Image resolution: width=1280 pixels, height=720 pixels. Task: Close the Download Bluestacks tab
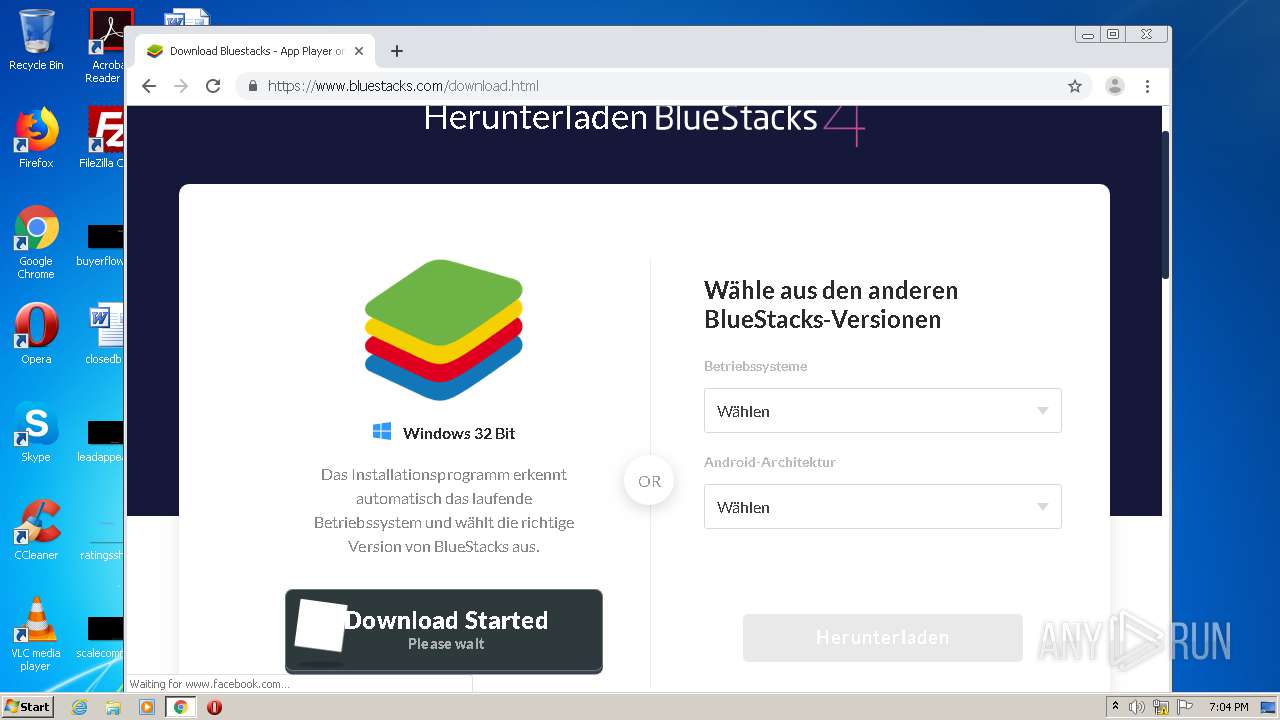[359, 51]
